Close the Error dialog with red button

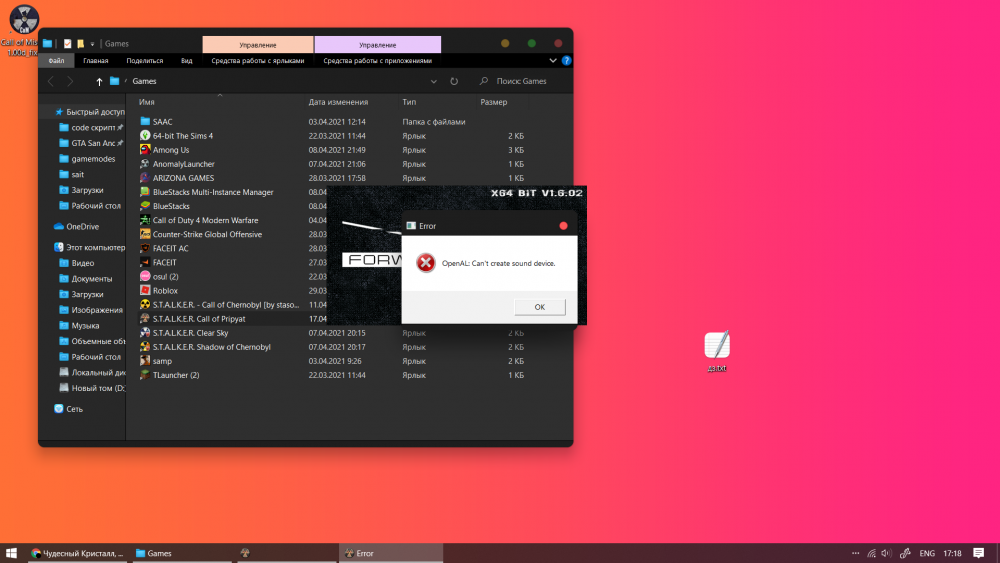(563, 226)
